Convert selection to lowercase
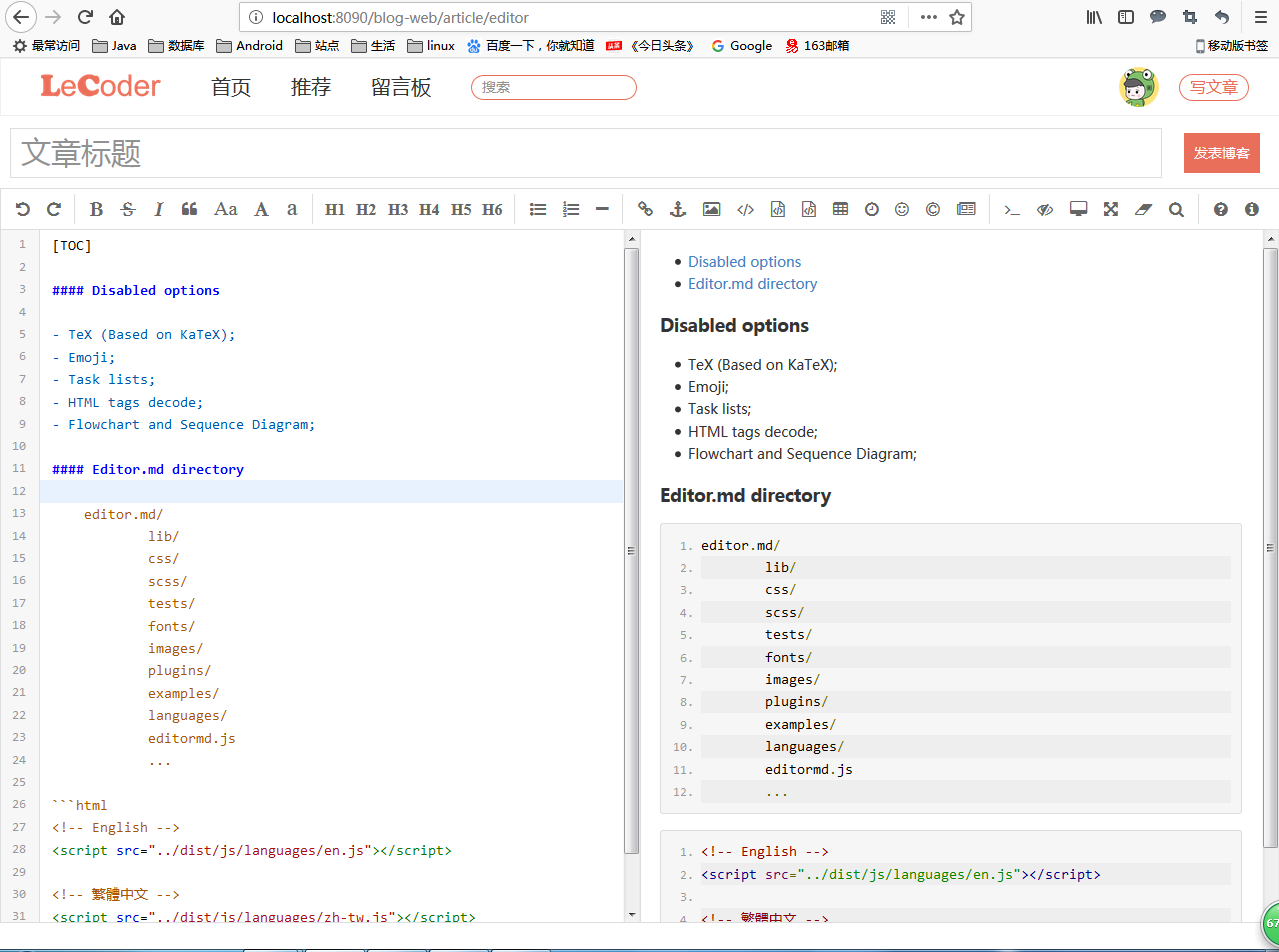This screenshot has height=952, width=1279. [292, 209]
